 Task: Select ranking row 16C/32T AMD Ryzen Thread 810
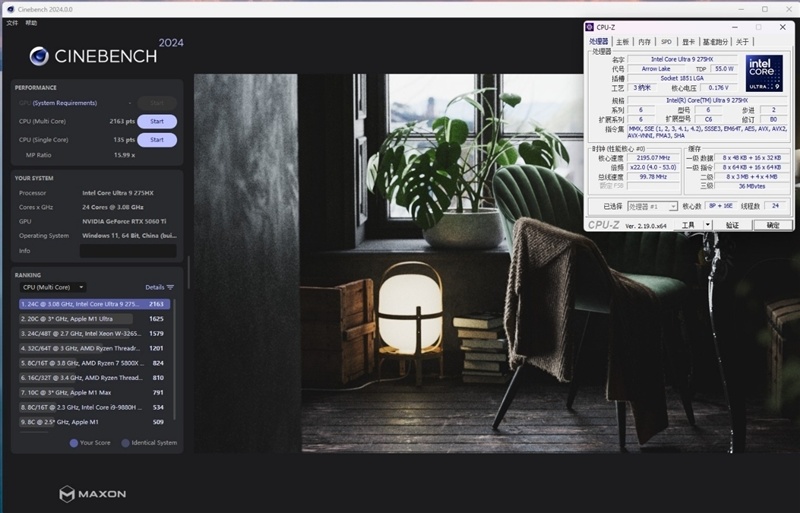(x=94, y=378)
